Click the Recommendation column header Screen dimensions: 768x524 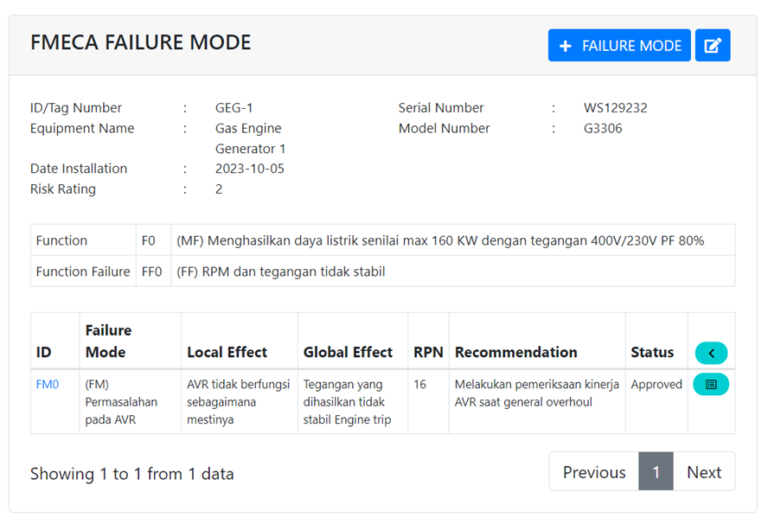pyautogui.click(x=515, y=352)
